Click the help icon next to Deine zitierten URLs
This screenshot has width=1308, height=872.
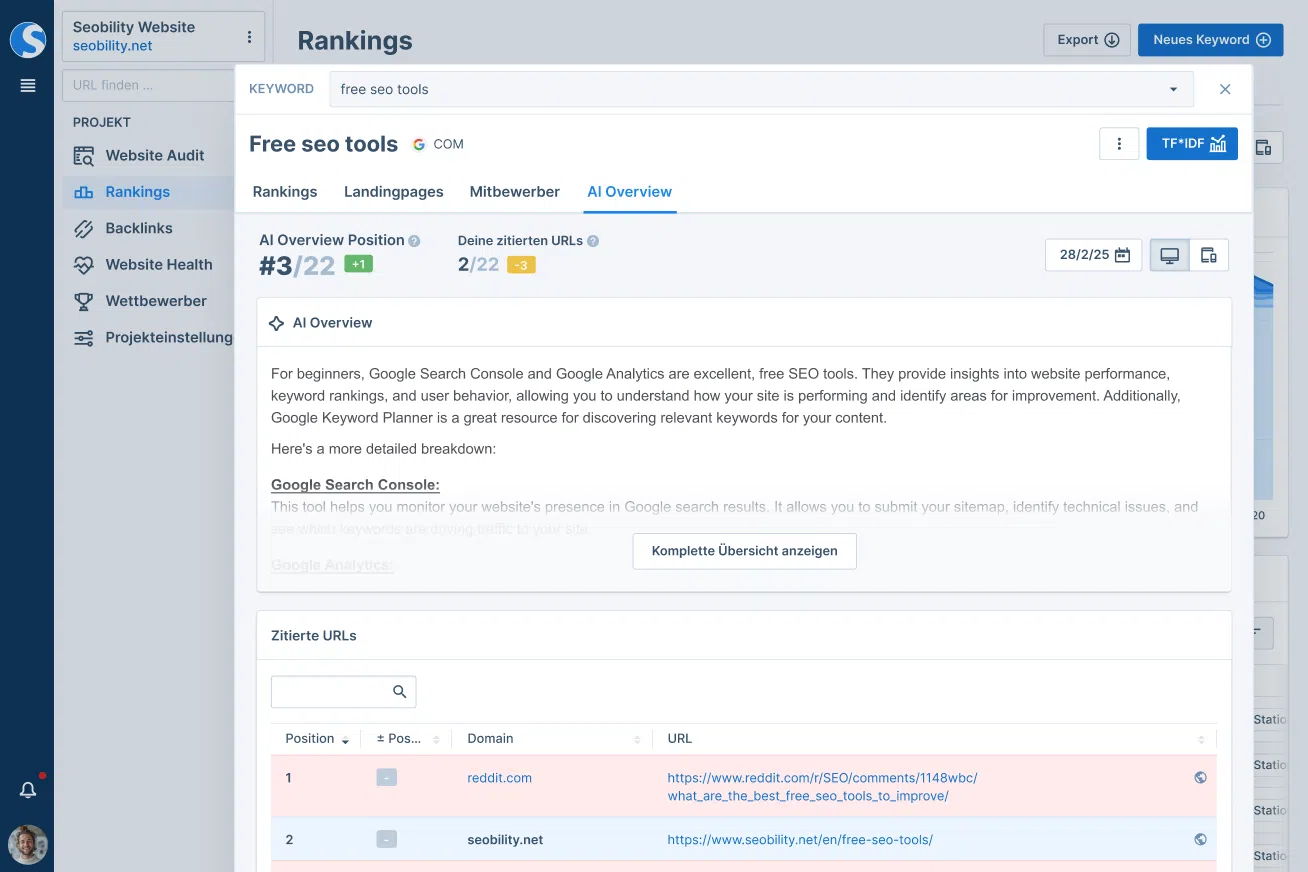(593, 241)
